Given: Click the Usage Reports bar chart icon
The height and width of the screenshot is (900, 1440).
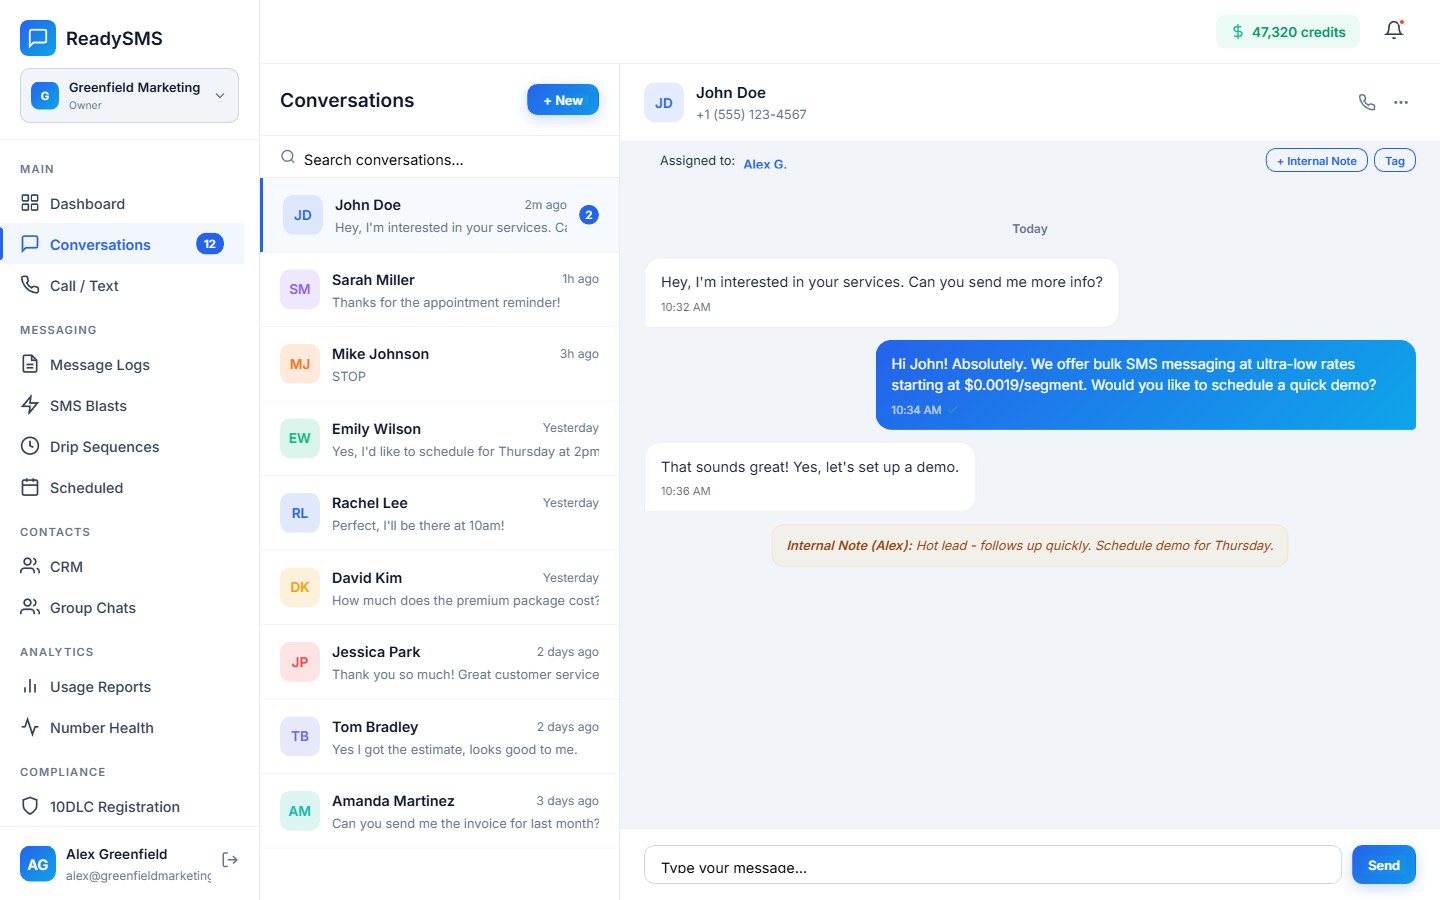Looking at the screenshot, I should pyautogui.click(x=30, y=686).
